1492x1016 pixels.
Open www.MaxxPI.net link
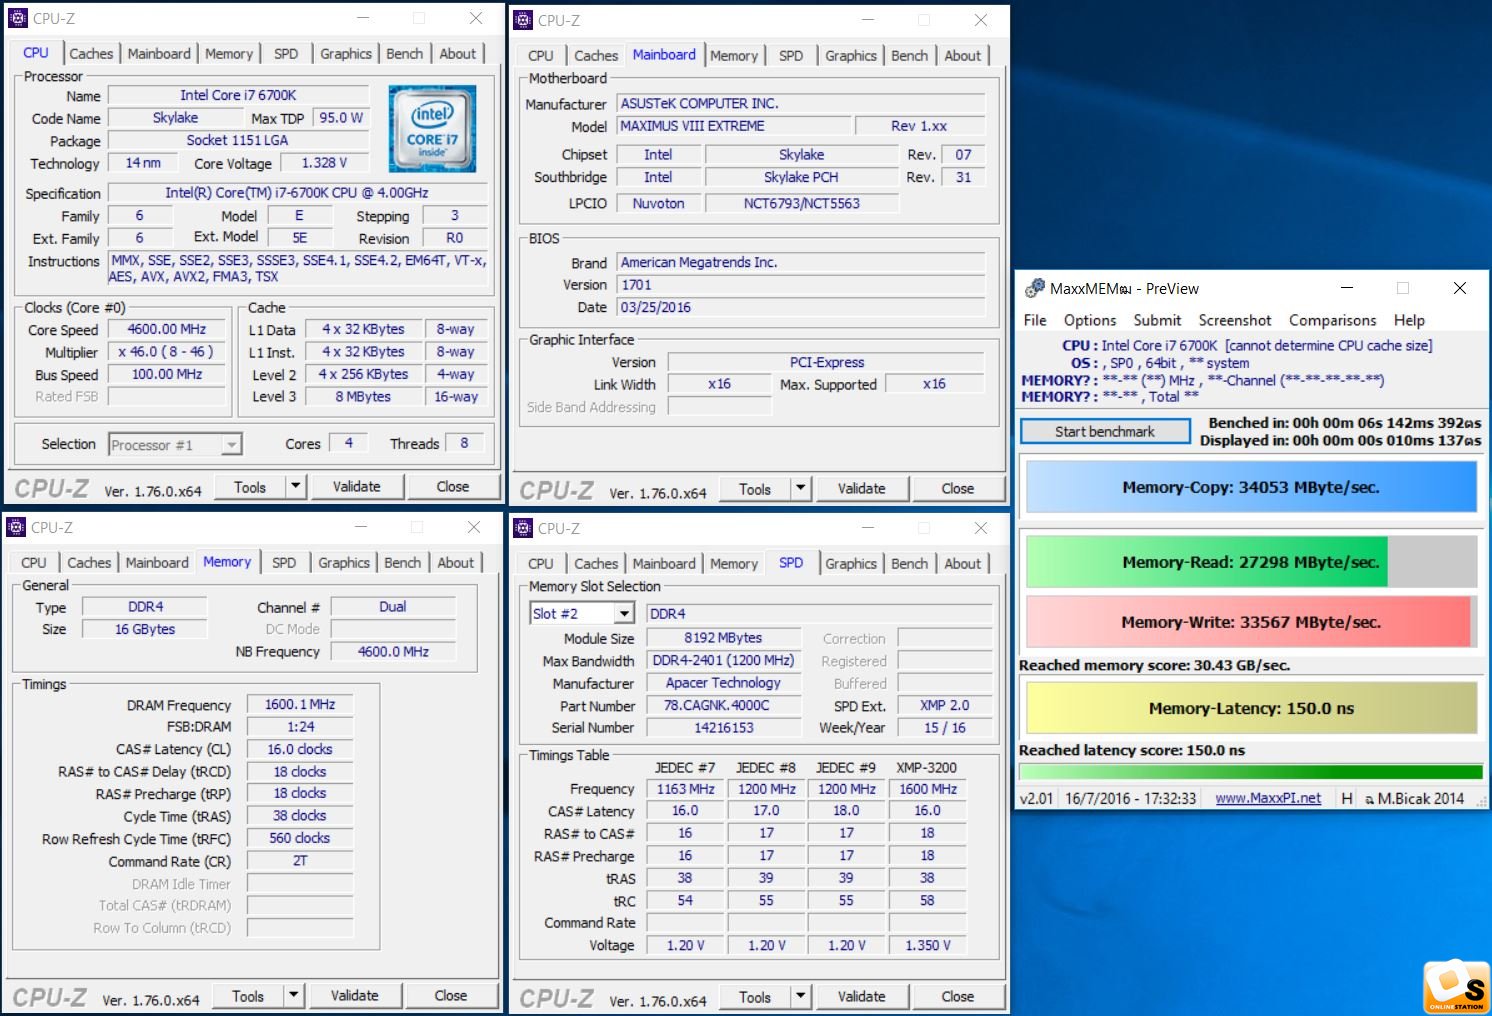coord(1268,798)
